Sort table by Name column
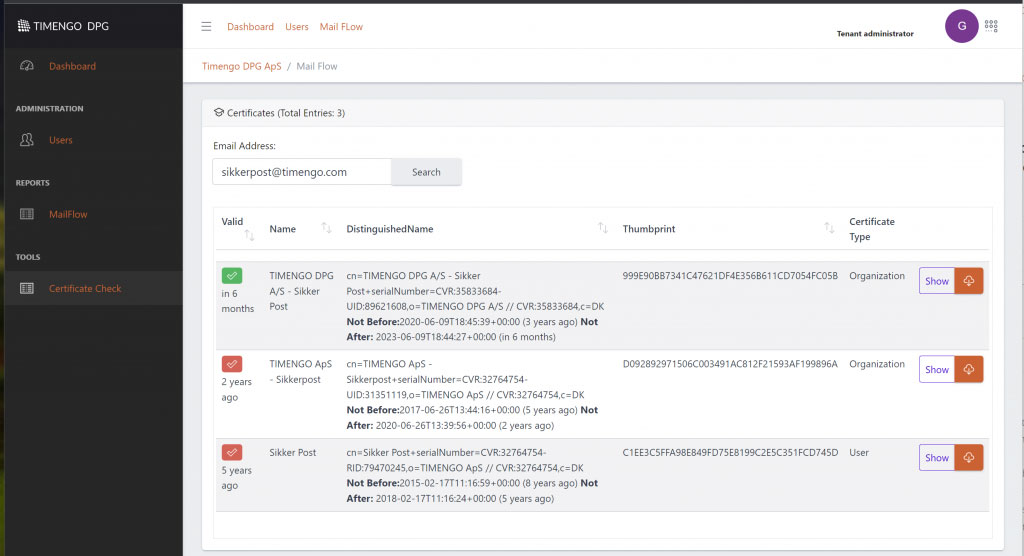 [326, 229]
